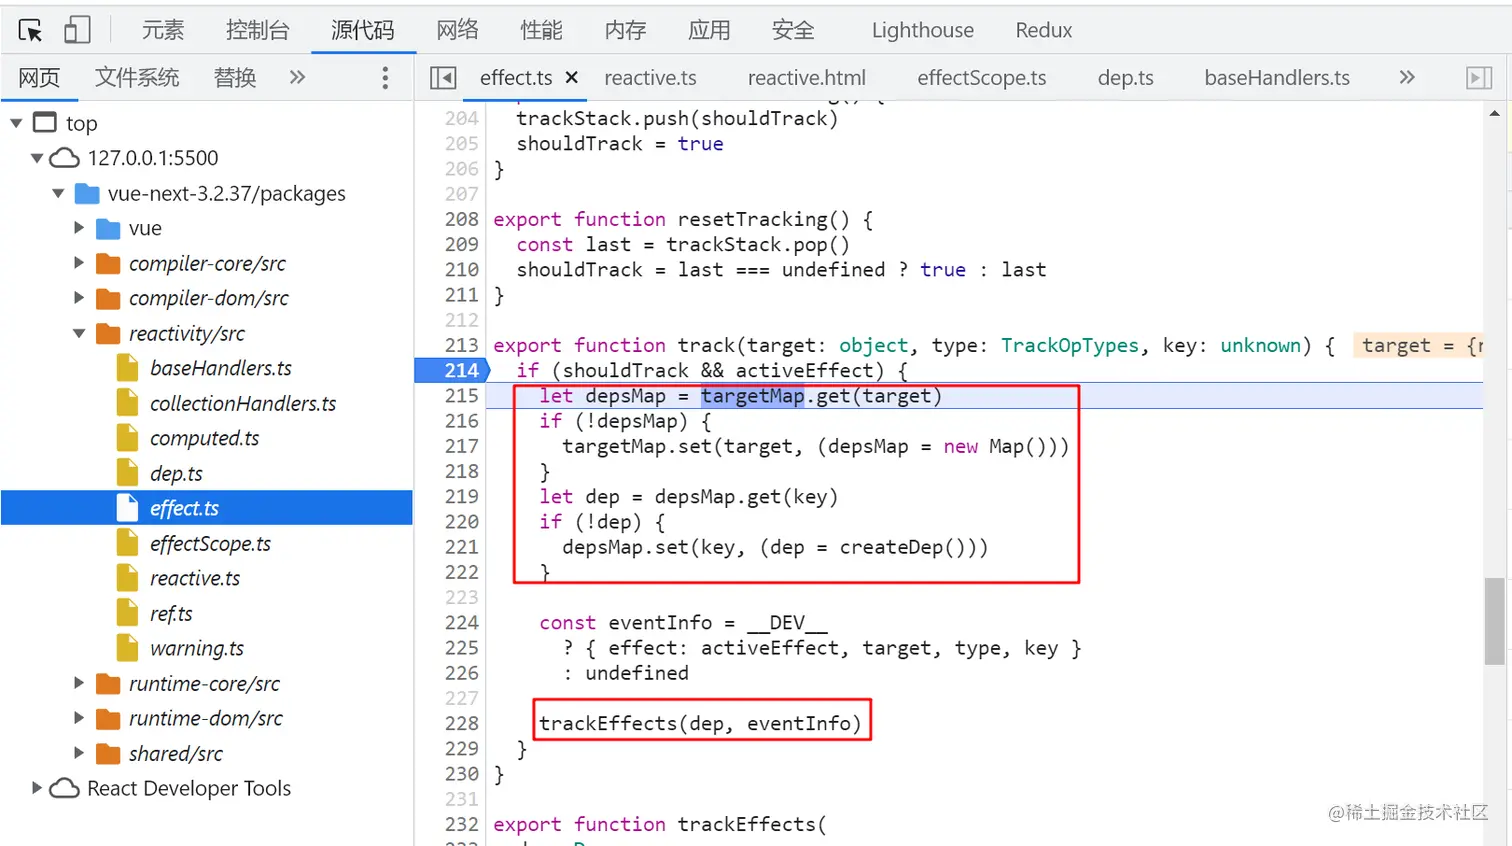Open computed.ts file
This screenshot has width=1512, height=846.
tap(204, 438)
